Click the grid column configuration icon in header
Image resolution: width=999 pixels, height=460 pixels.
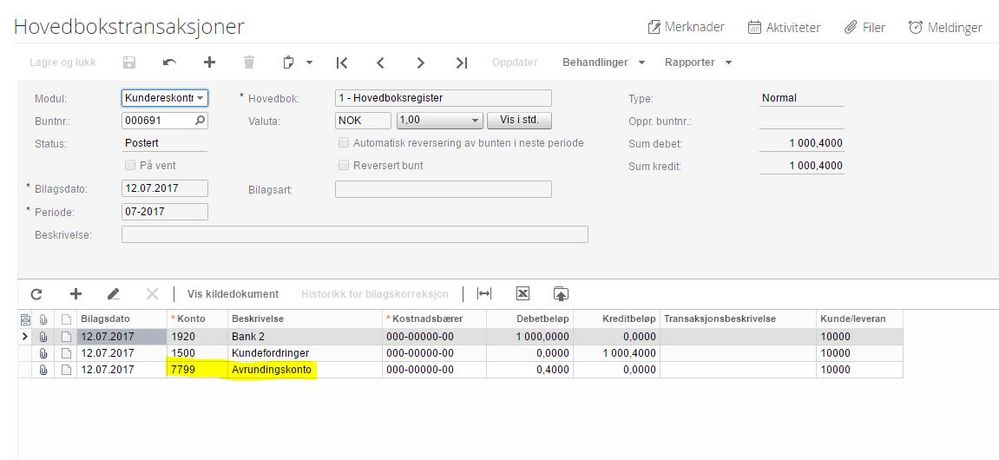pos(25,319)
